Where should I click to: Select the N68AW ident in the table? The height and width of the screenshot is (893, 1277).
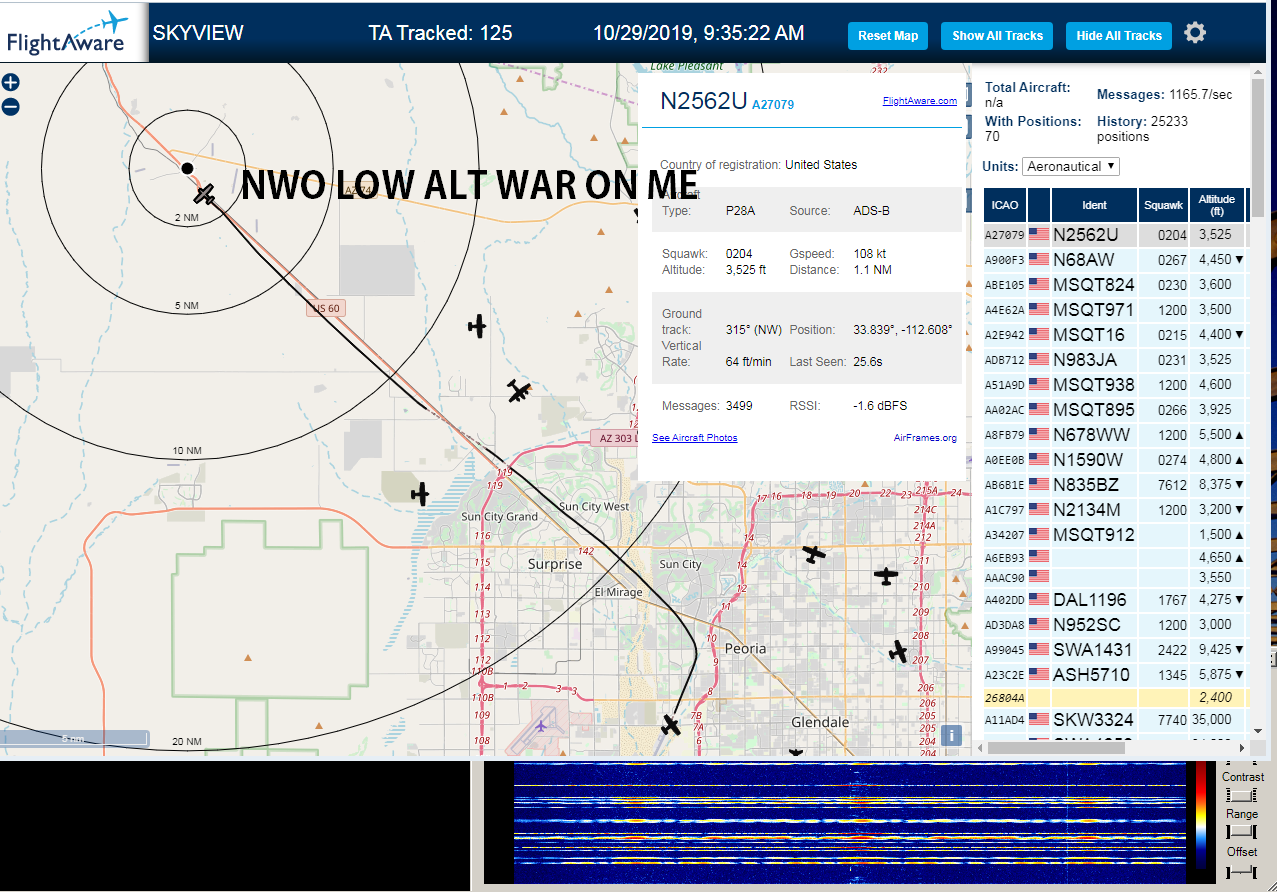(1083, 260)
